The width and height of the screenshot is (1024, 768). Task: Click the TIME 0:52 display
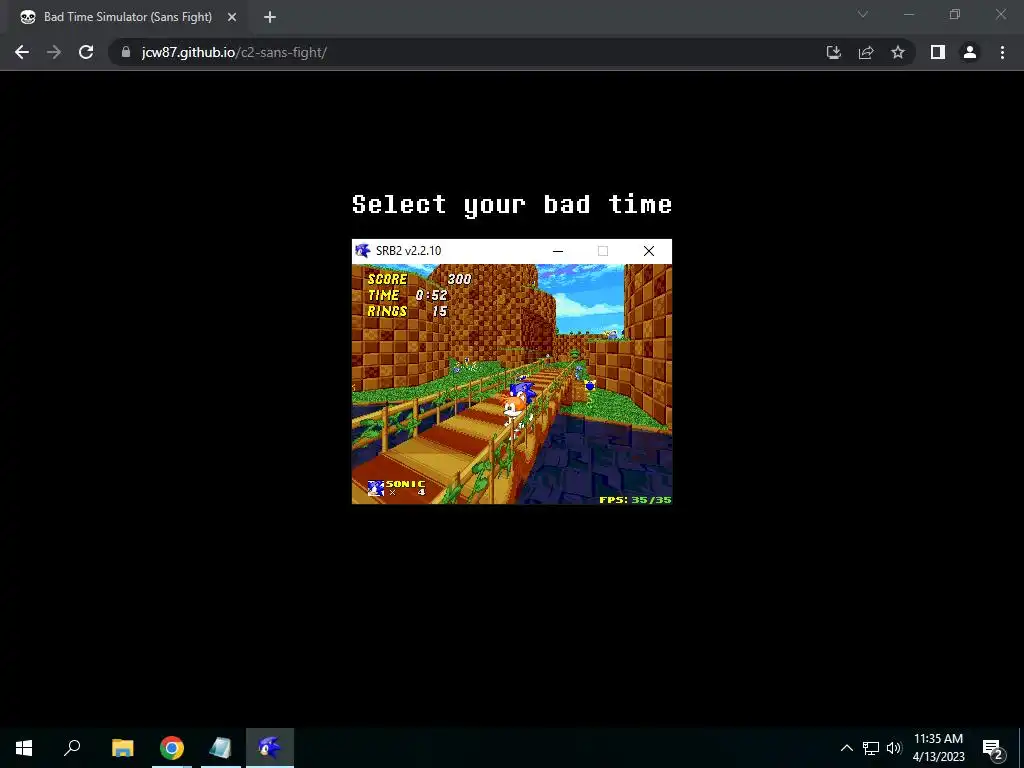[x=407, y=295]
